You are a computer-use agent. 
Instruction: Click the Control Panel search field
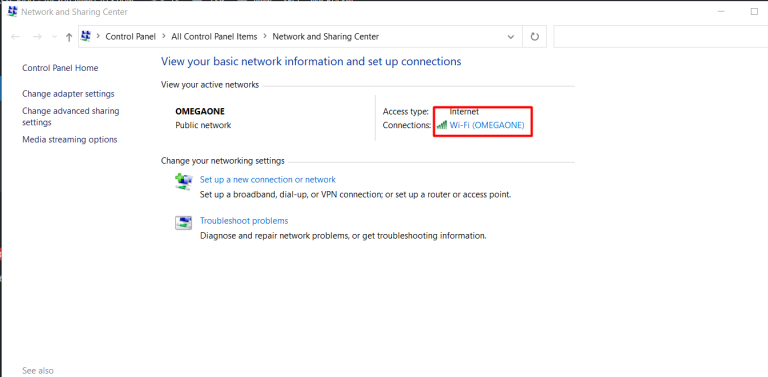(660, 37)
